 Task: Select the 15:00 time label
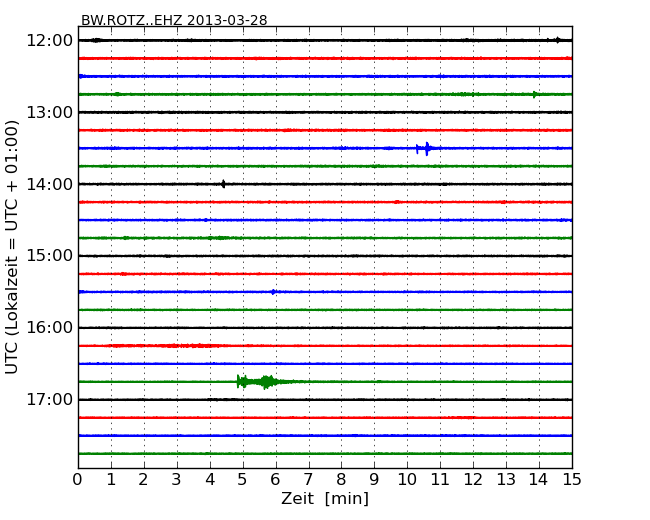pos(49,256)
